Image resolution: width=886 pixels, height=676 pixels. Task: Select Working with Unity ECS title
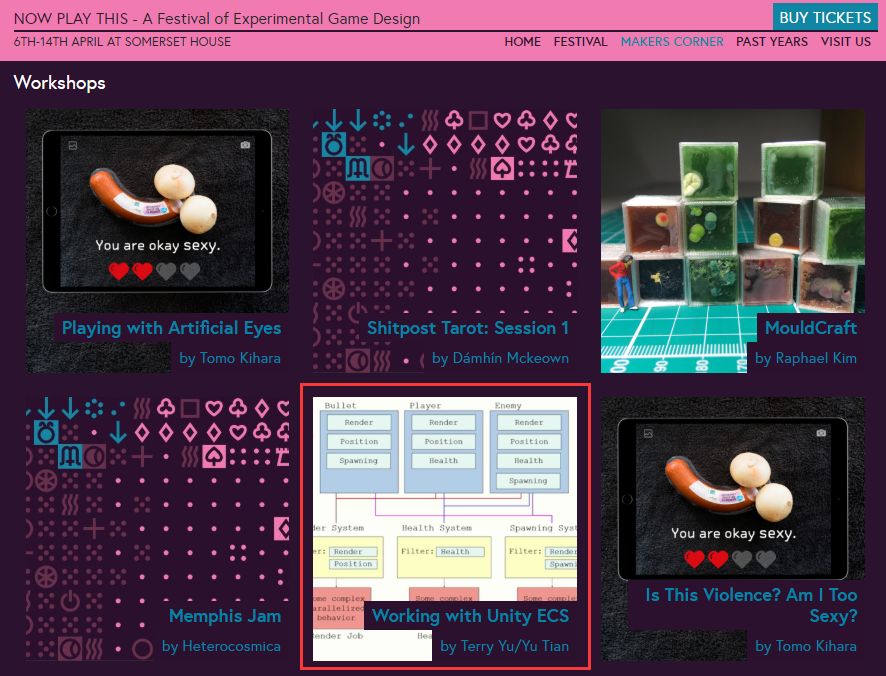[470, 616]
